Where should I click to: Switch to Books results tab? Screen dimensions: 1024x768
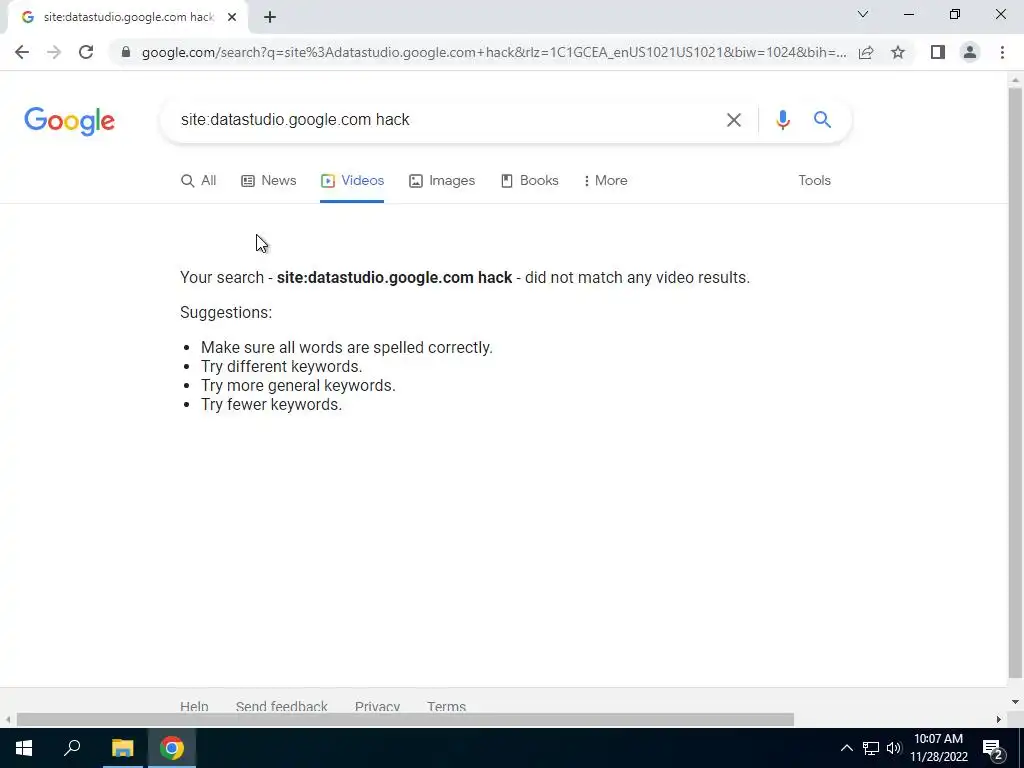tap(530, 181)
